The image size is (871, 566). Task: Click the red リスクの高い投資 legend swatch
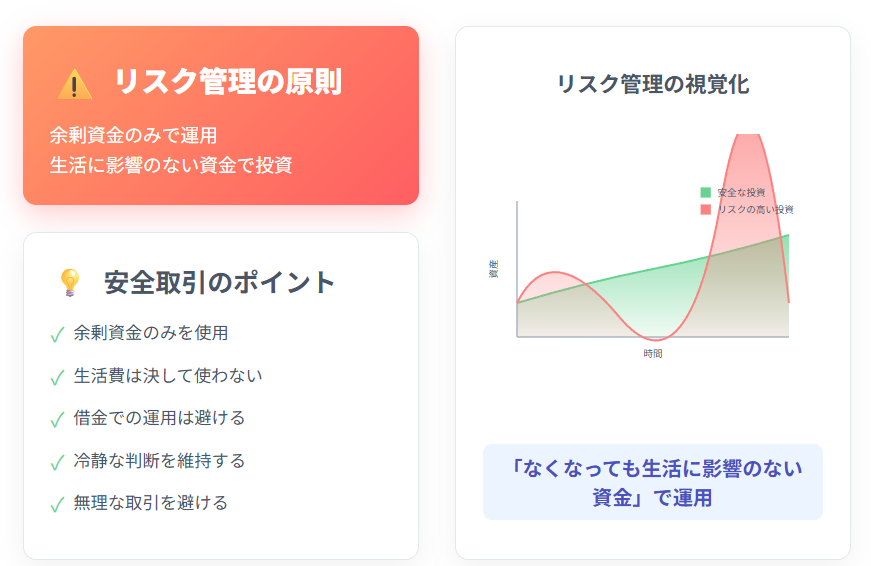[705, 209]
